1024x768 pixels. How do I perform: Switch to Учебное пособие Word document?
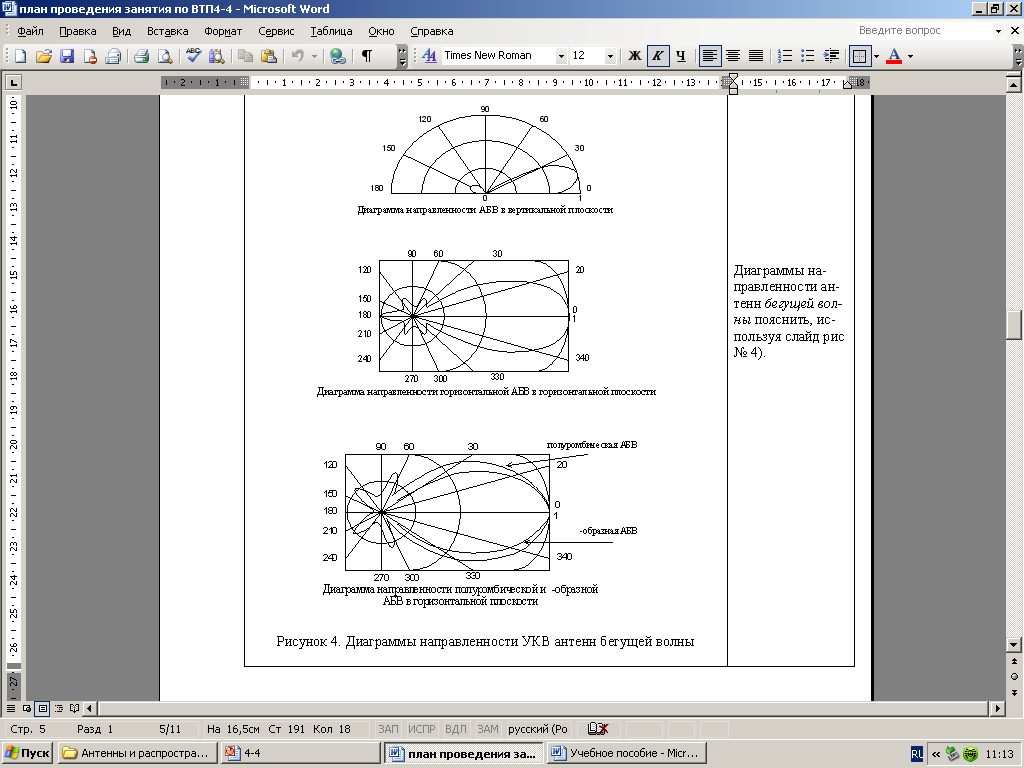click(x=627, y=753)
